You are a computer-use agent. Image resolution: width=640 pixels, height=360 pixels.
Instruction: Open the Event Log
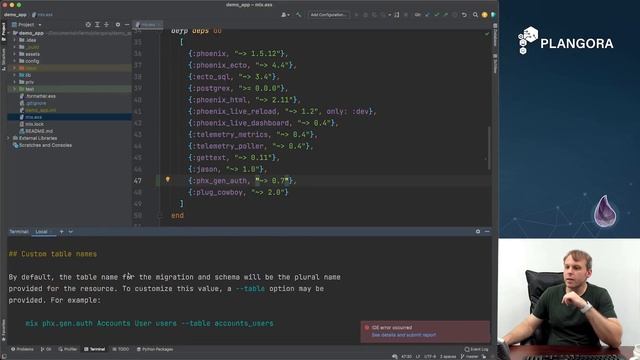tap(476, 349)
